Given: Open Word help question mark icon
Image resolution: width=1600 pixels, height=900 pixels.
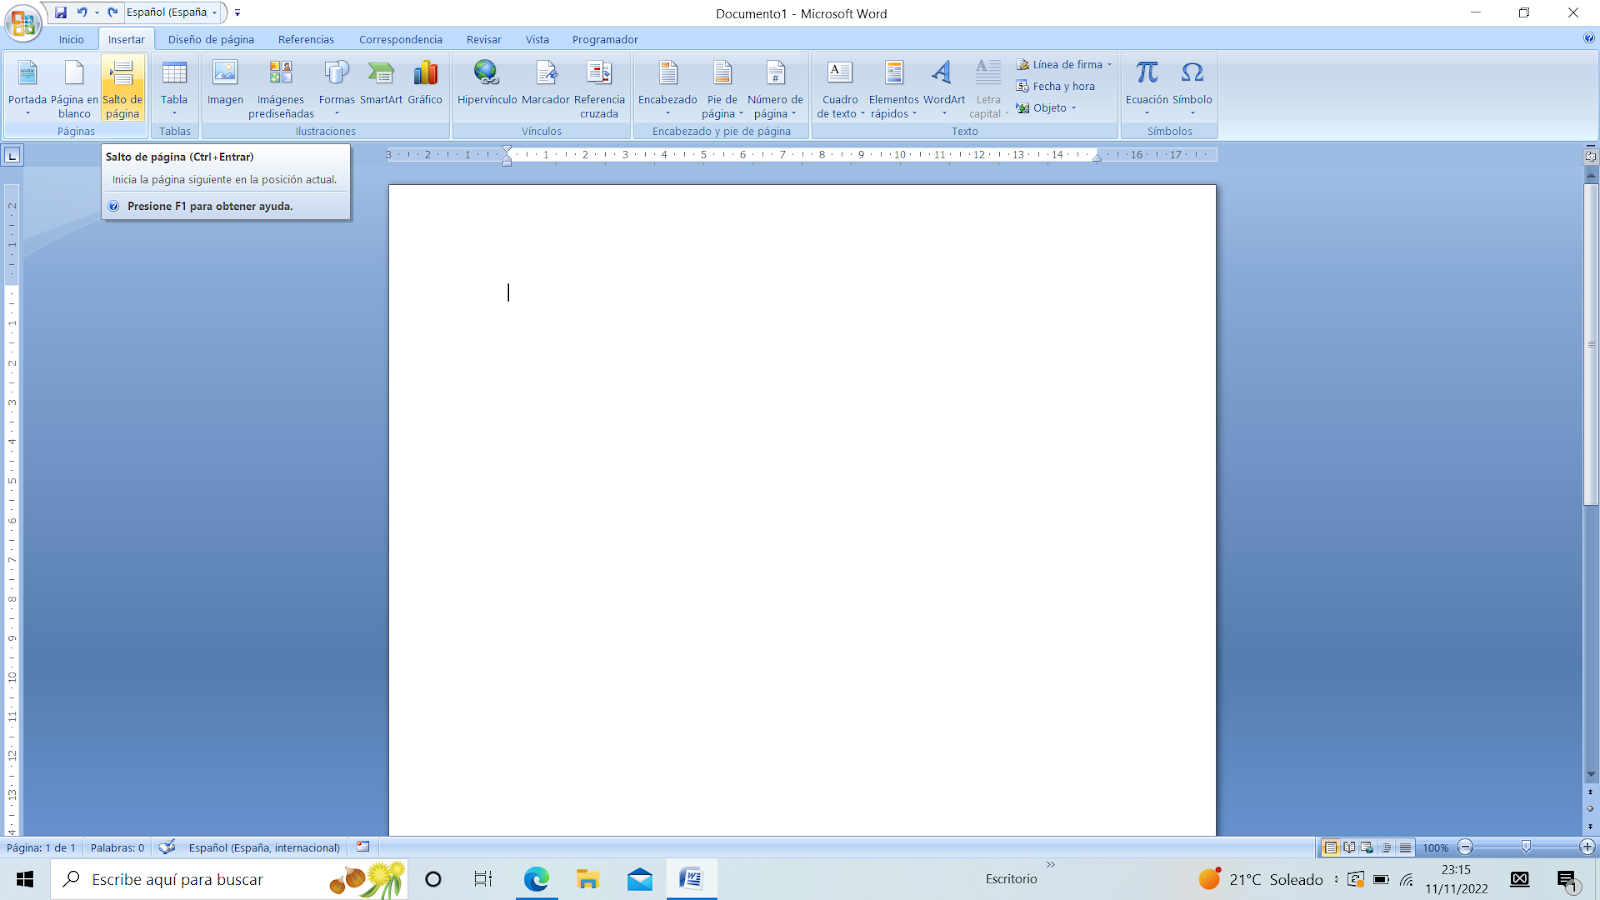Looking at the screenshot, I should point(1589,39).
